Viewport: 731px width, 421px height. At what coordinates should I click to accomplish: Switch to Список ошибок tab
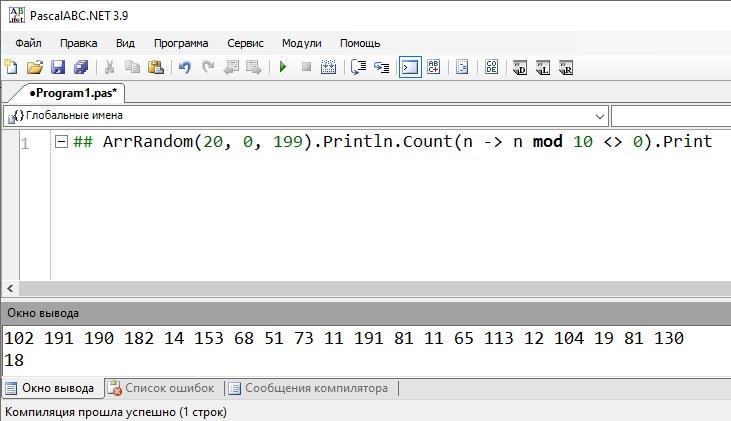tap(161, 388)
